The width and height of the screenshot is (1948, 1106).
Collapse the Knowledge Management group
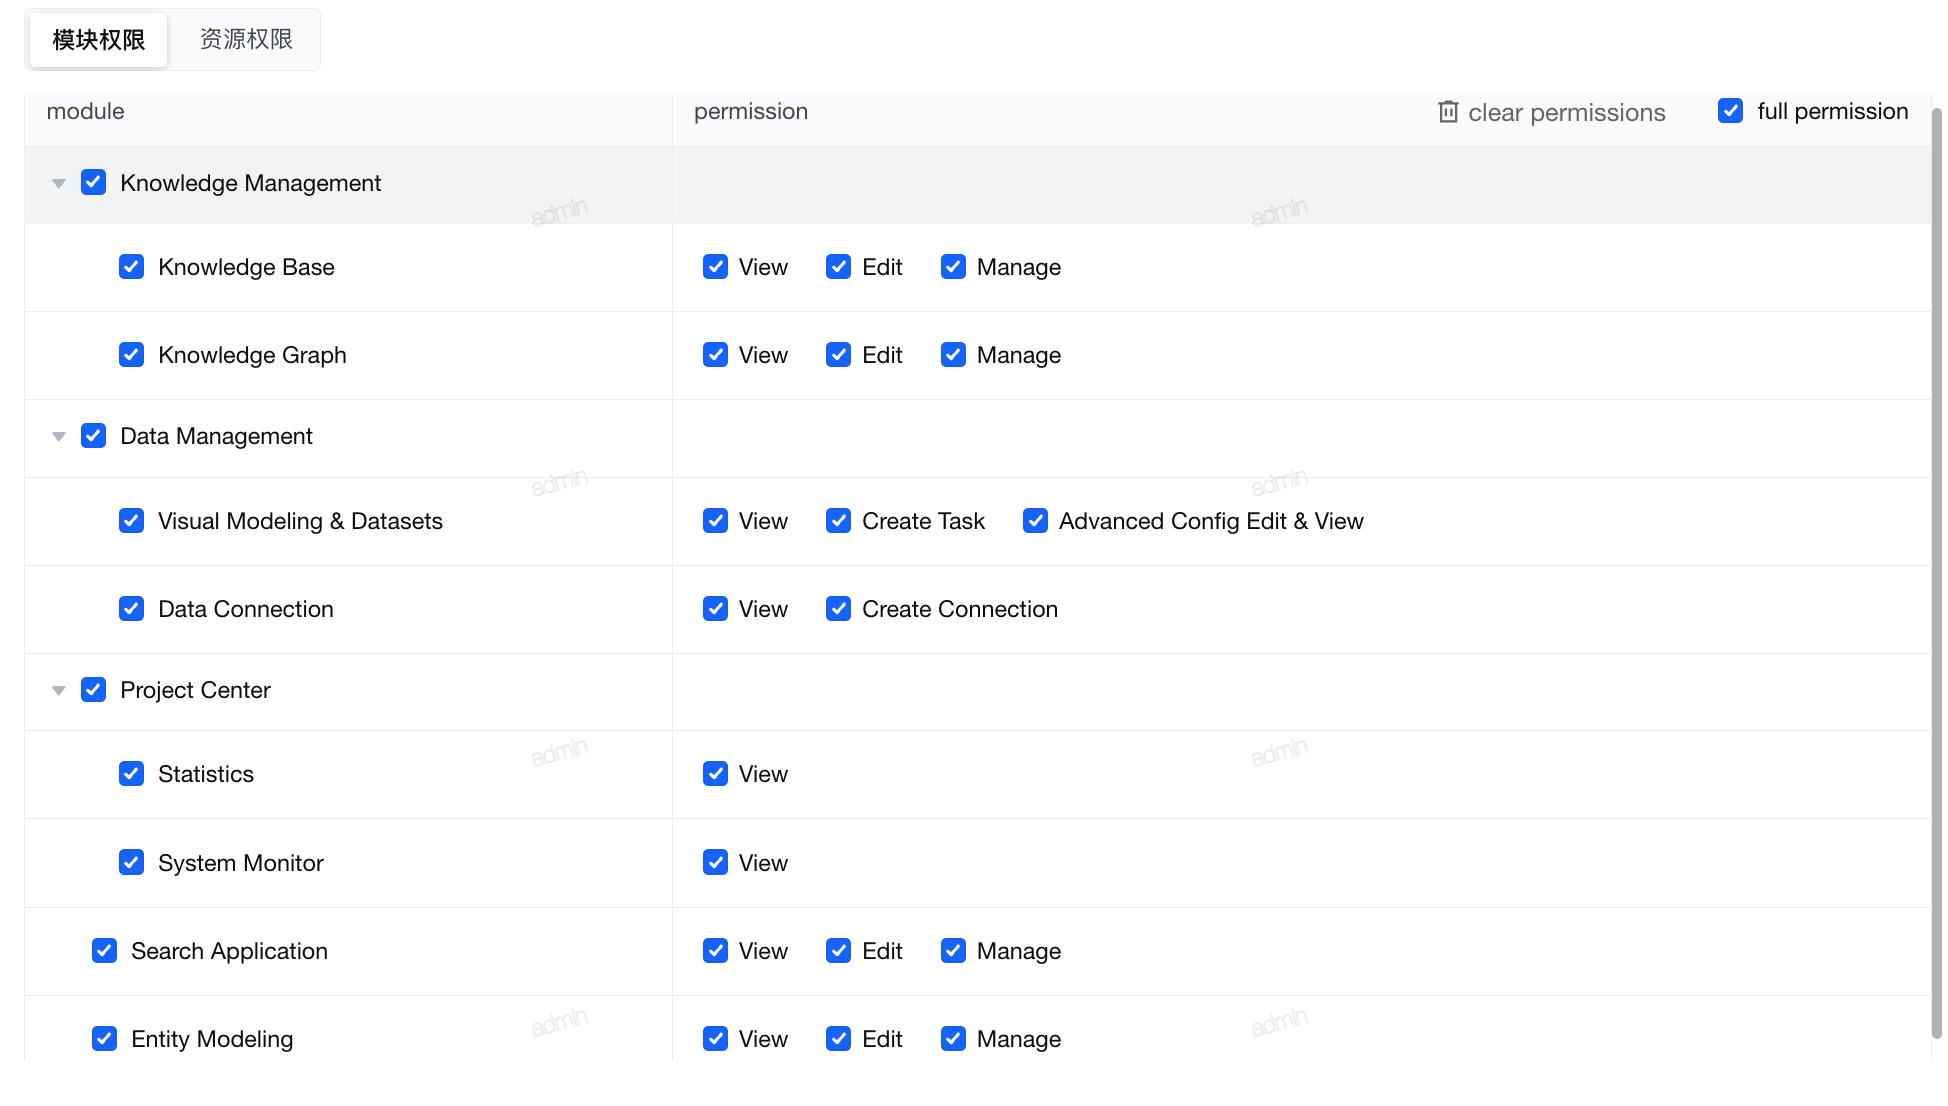59,183
